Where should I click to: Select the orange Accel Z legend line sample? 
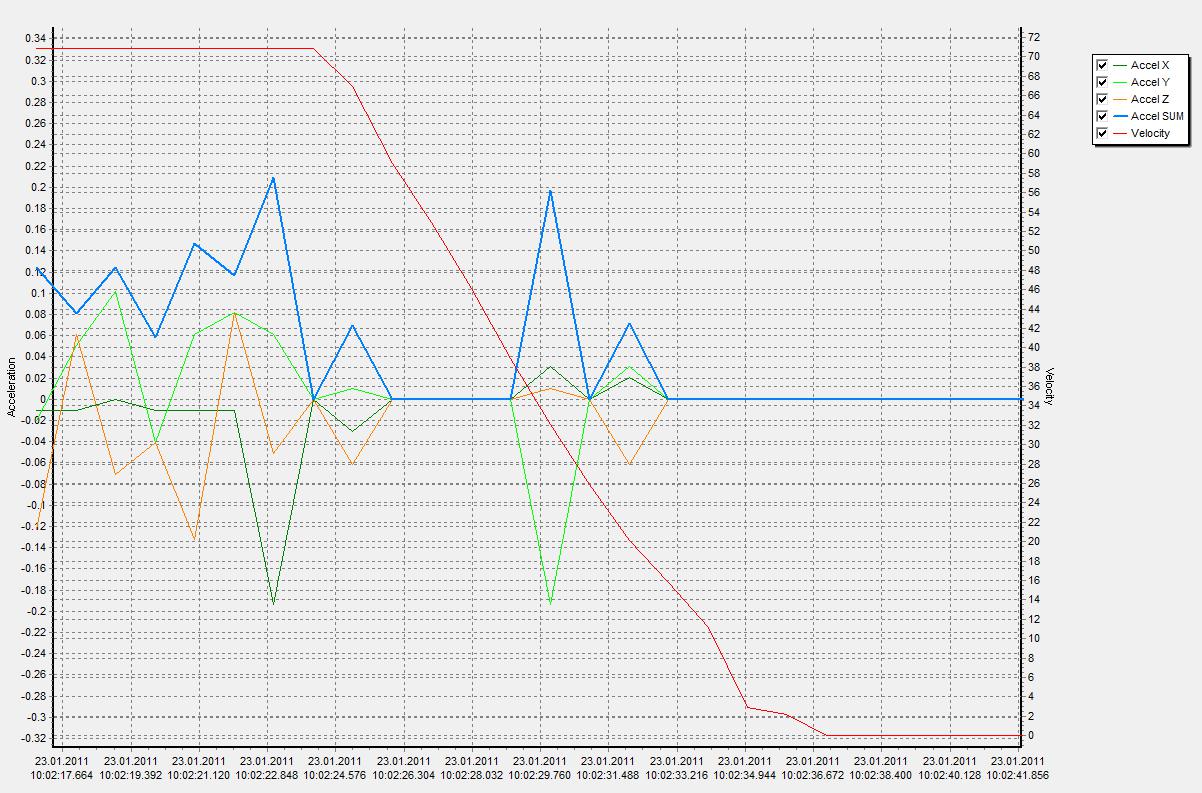(x=1120, y=99)
